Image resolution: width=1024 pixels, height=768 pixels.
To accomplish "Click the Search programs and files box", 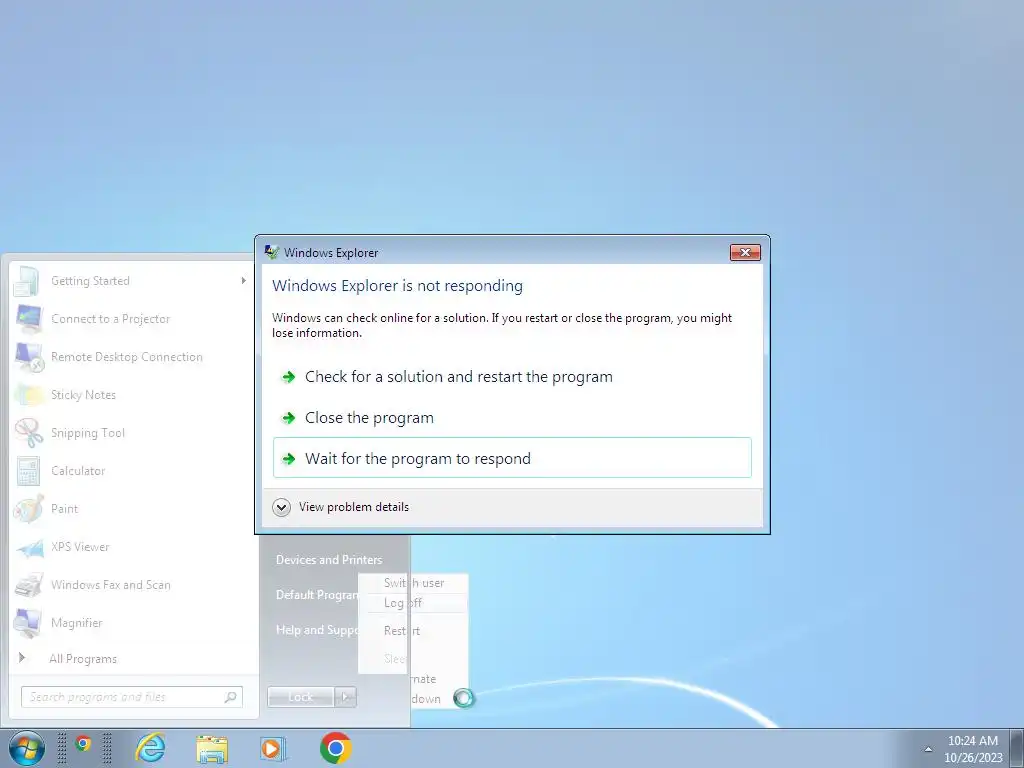I will point(131,697).
